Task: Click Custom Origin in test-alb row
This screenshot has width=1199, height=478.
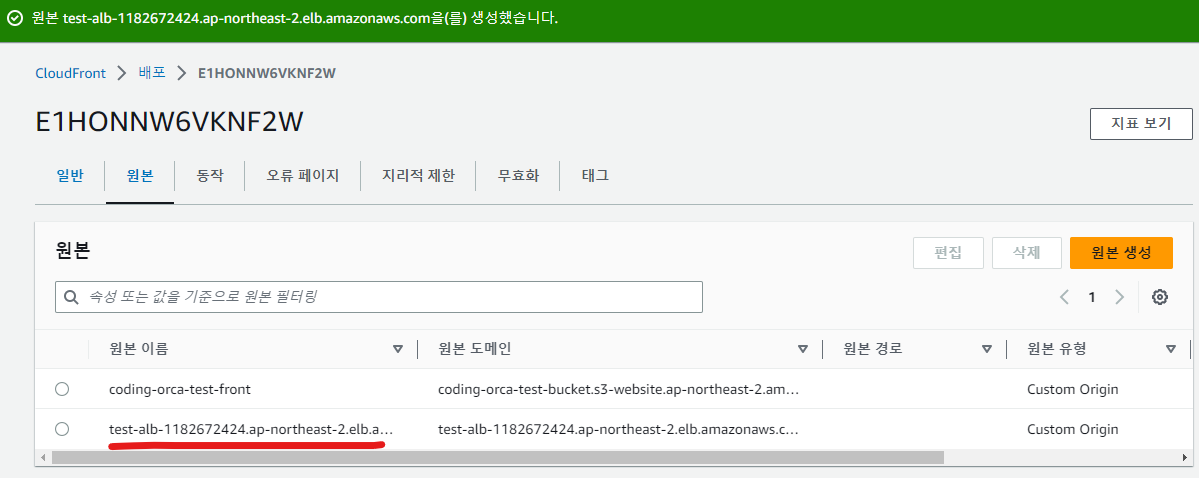Action: [x=1073, y=429]
